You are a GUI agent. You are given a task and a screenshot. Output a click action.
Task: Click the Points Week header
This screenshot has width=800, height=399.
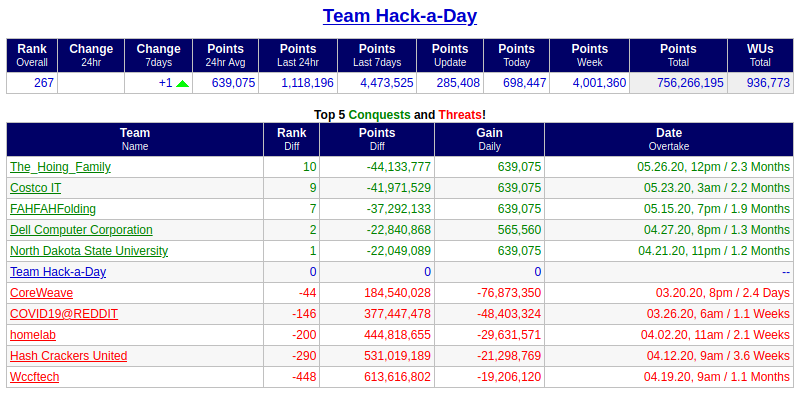point(590,55)
